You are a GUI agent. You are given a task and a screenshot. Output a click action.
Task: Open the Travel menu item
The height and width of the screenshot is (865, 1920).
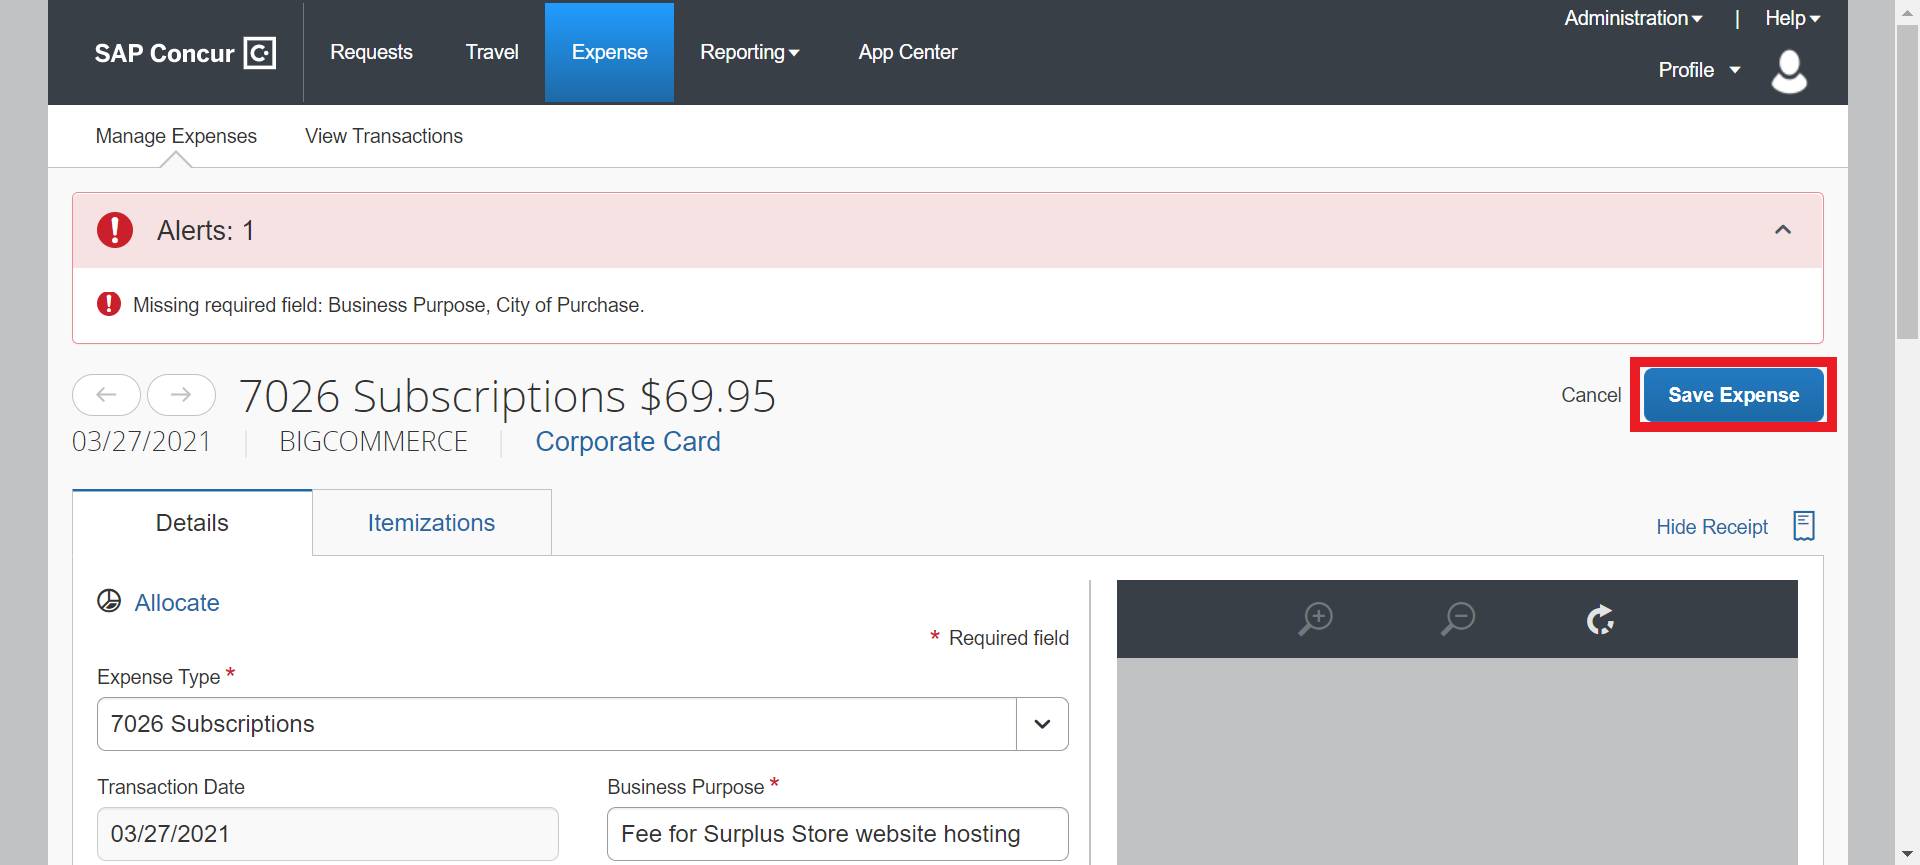click(x=492, y=53)
